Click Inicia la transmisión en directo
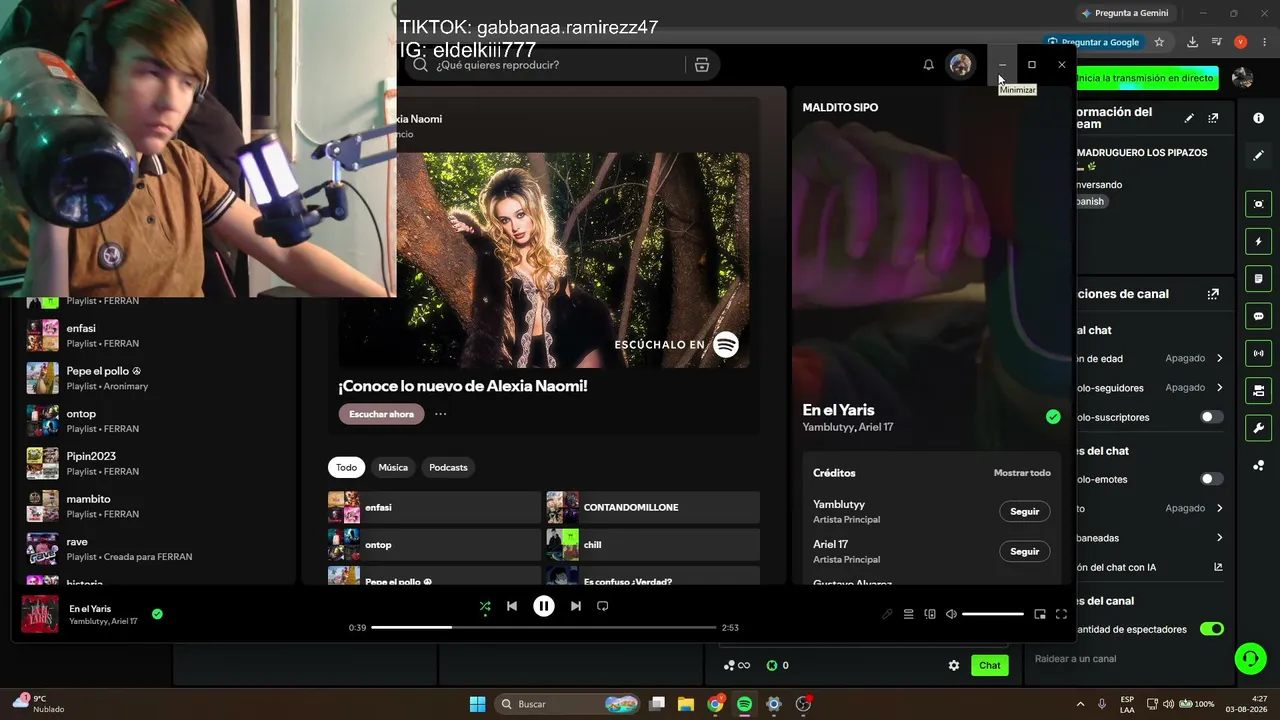 (x=1145, y=78)
